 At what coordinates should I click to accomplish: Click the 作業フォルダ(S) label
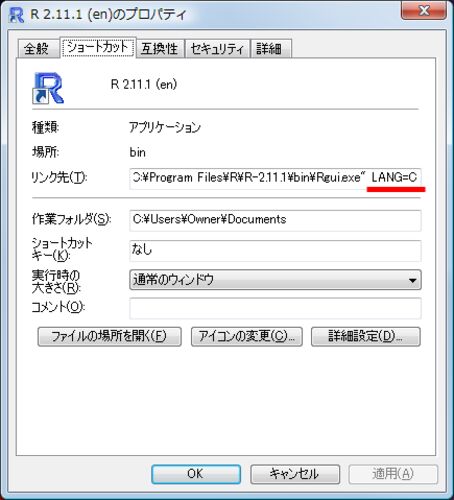coord(71,219)
